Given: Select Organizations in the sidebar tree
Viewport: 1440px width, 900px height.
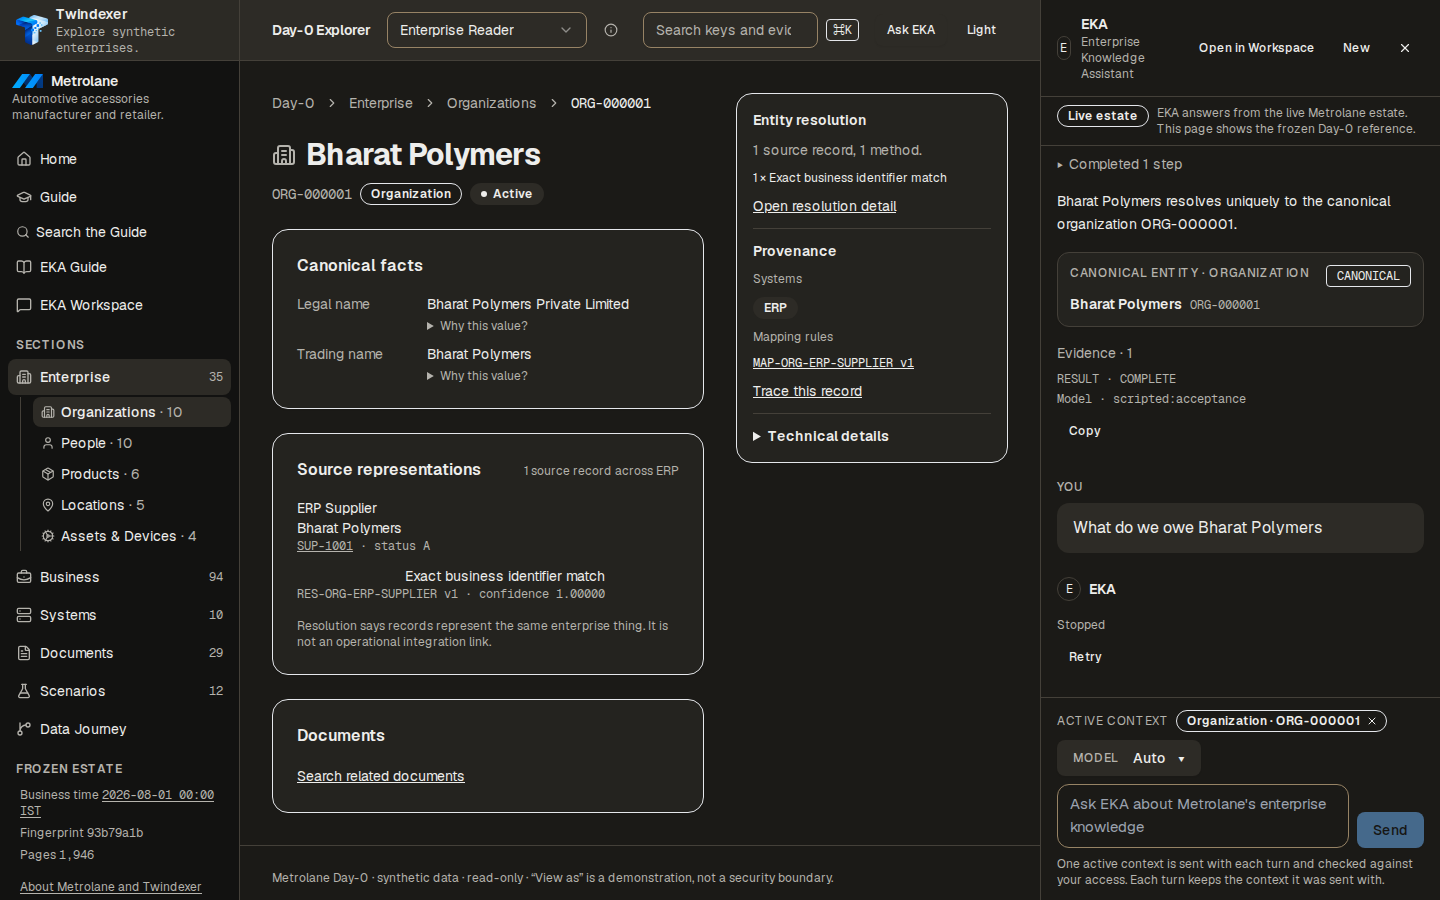Looking at the screenshot, I should [x=132, y=412].
